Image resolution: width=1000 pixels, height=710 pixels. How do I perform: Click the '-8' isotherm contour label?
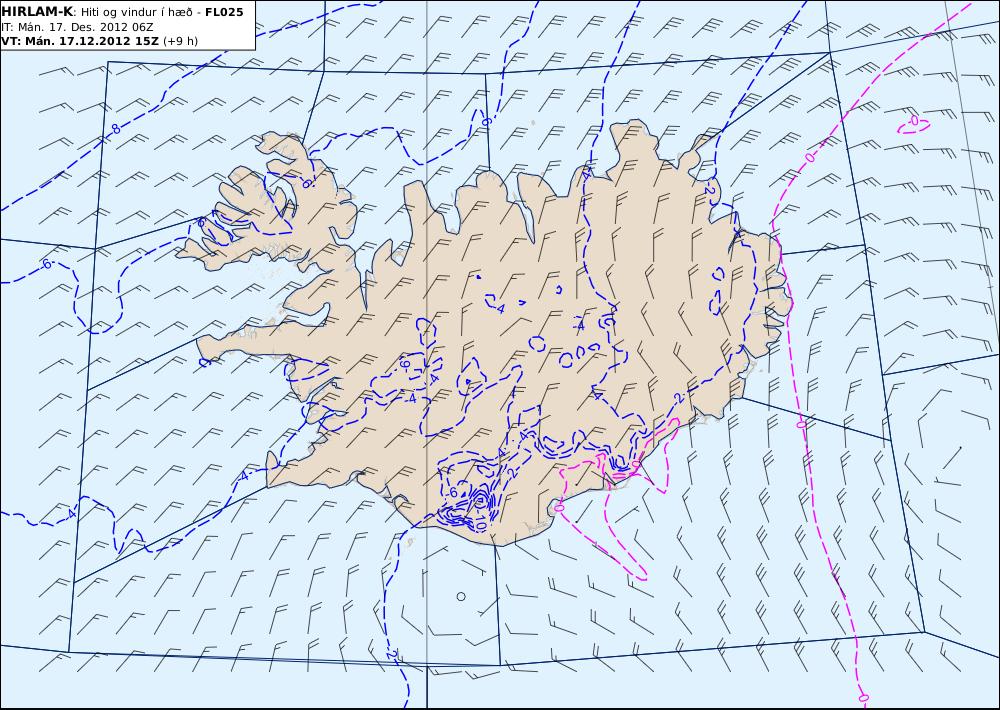(x=114, y=129)
